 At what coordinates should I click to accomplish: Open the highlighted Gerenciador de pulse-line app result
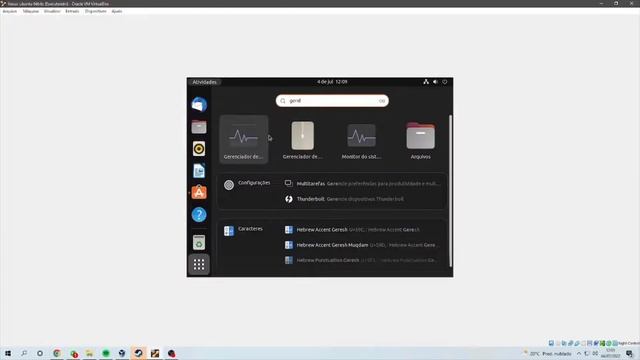(x=244, y=140)
